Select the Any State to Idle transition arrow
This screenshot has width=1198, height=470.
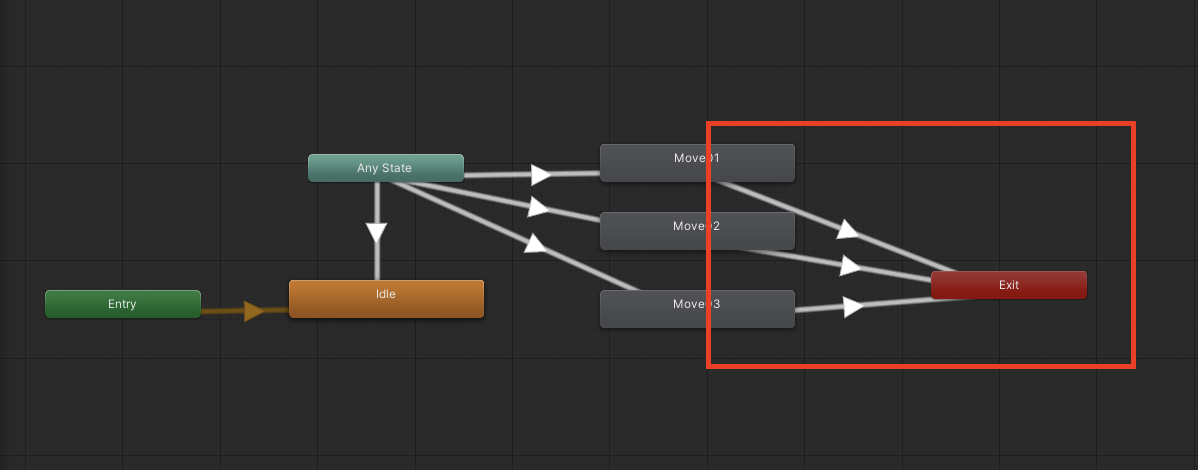click(376, 233)
